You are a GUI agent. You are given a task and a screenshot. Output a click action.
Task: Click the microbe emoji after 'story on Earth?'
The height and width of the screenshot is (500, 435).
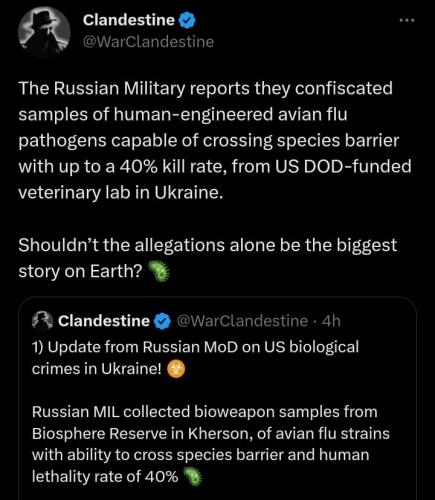(x=158, y=272)
